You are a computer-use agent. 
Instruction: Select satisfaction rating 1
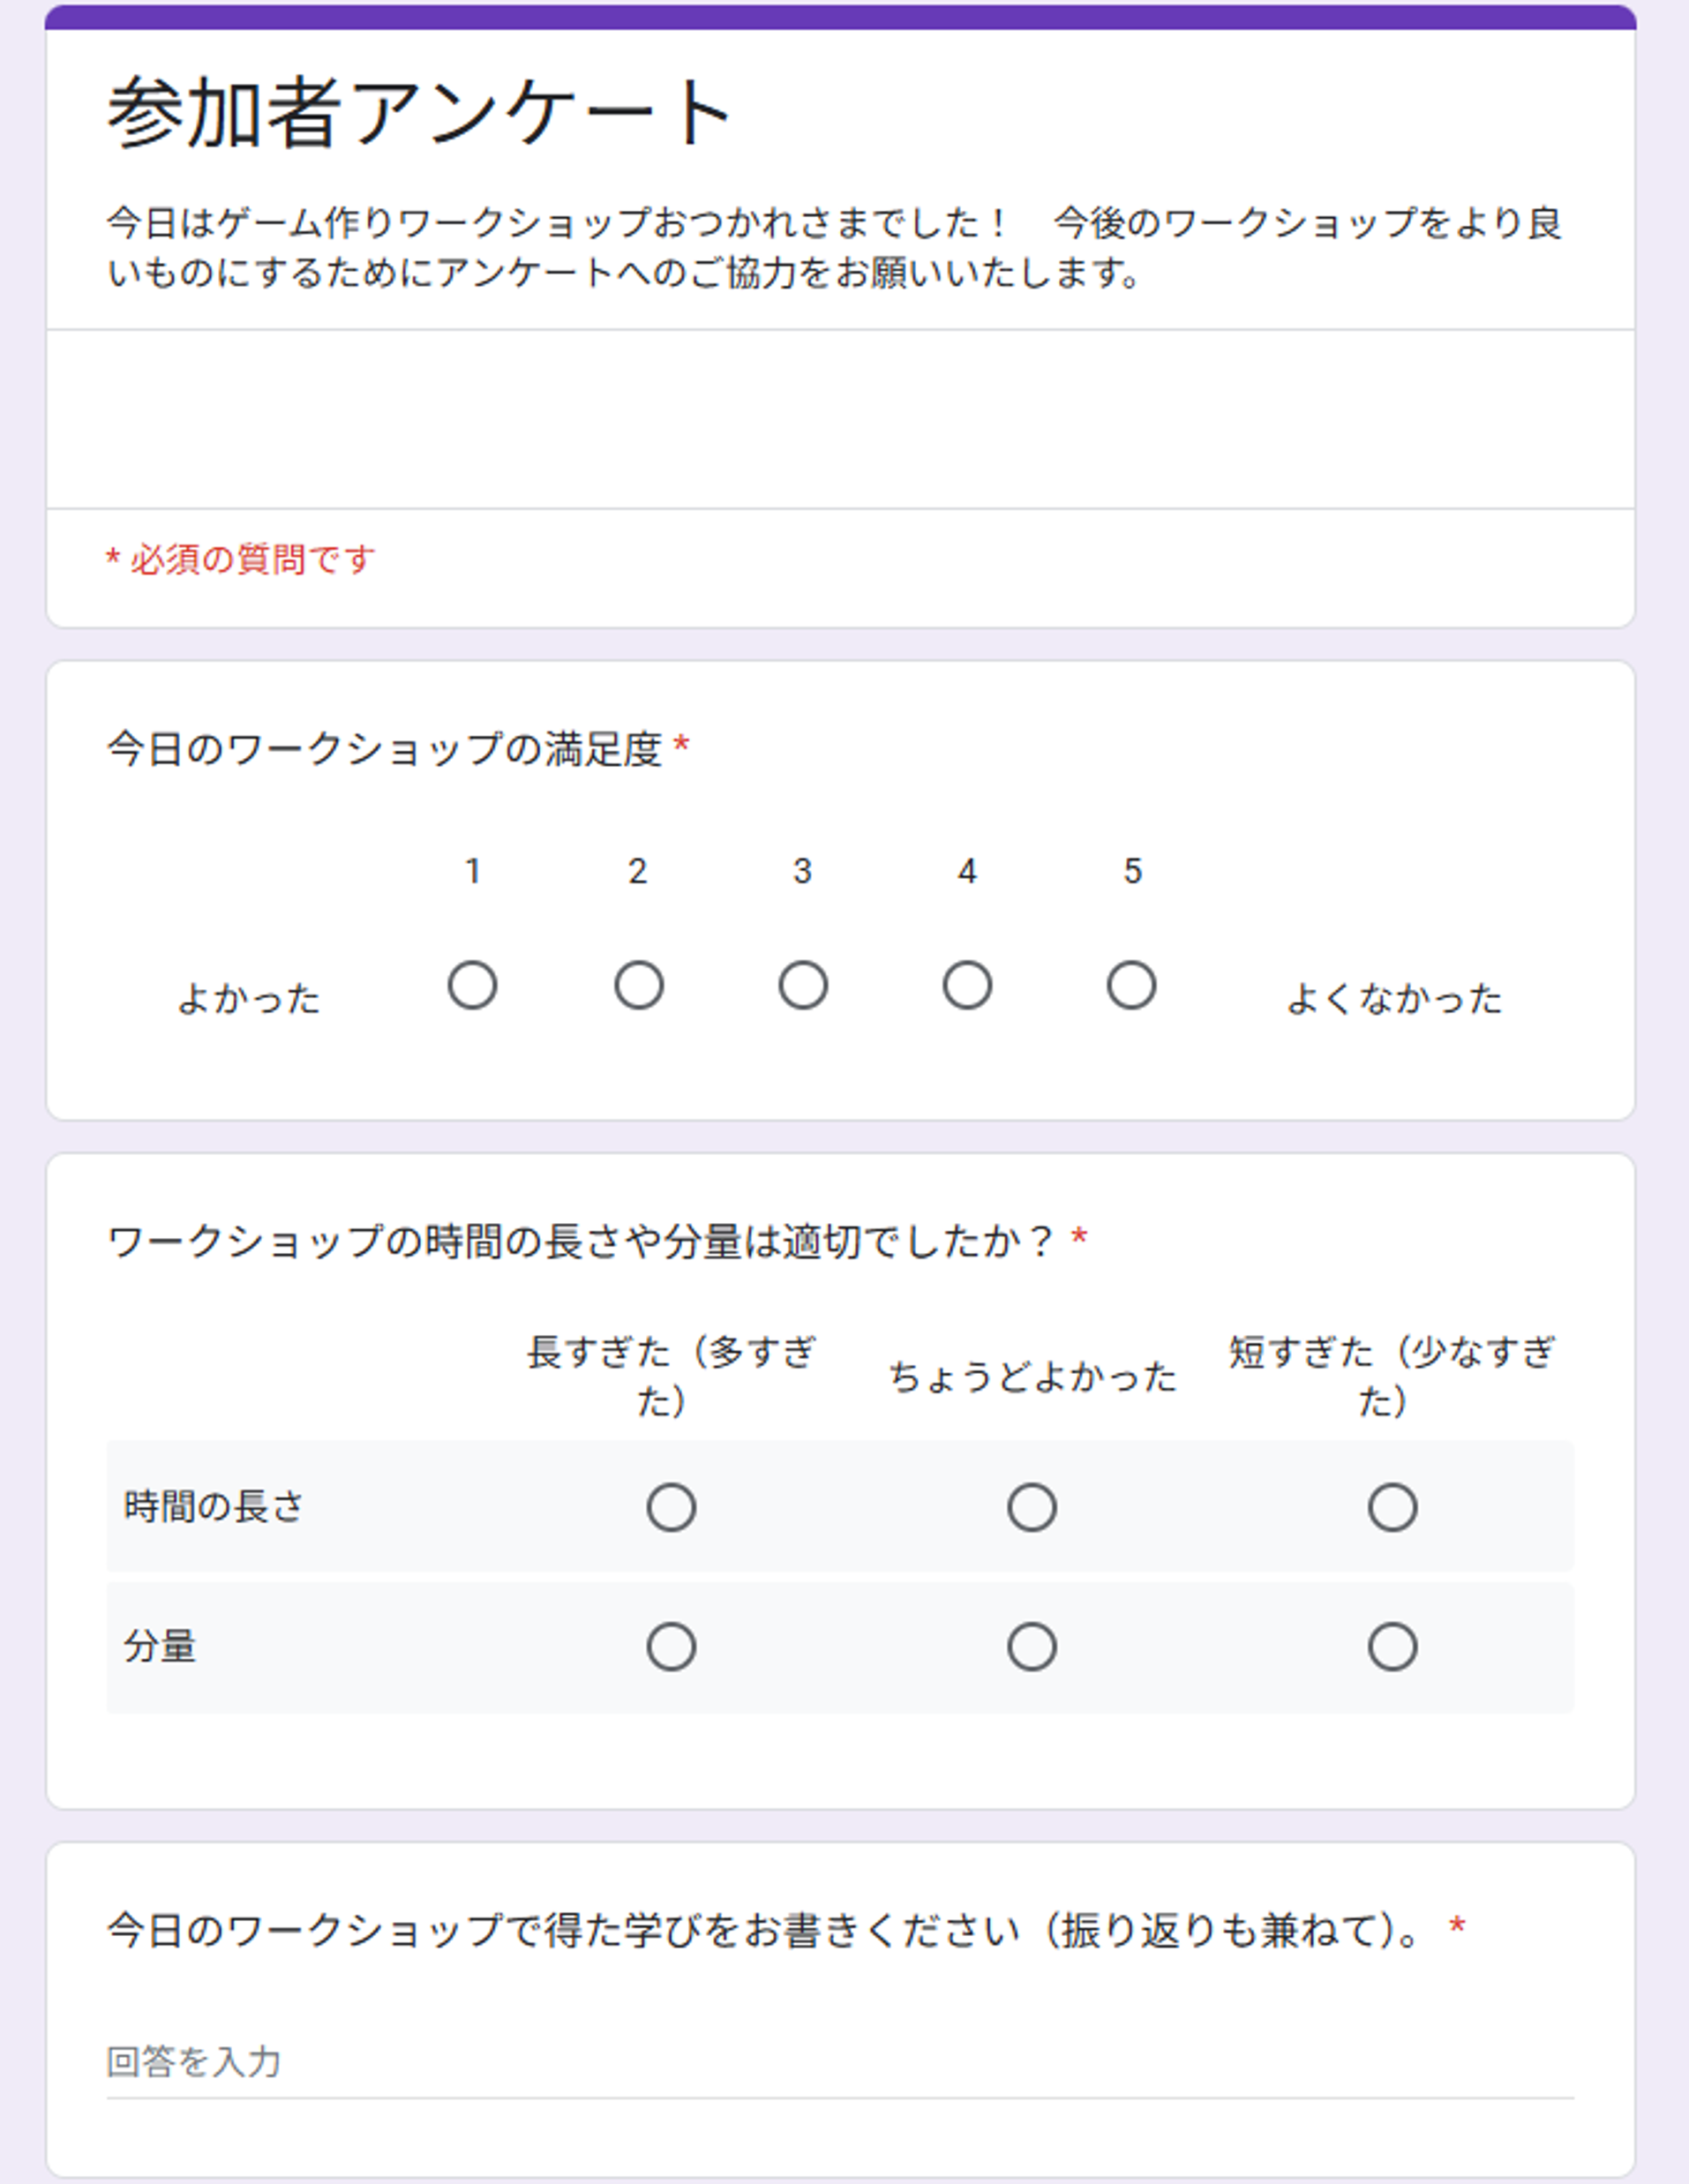pyautogui.click(x=472, y=985)
